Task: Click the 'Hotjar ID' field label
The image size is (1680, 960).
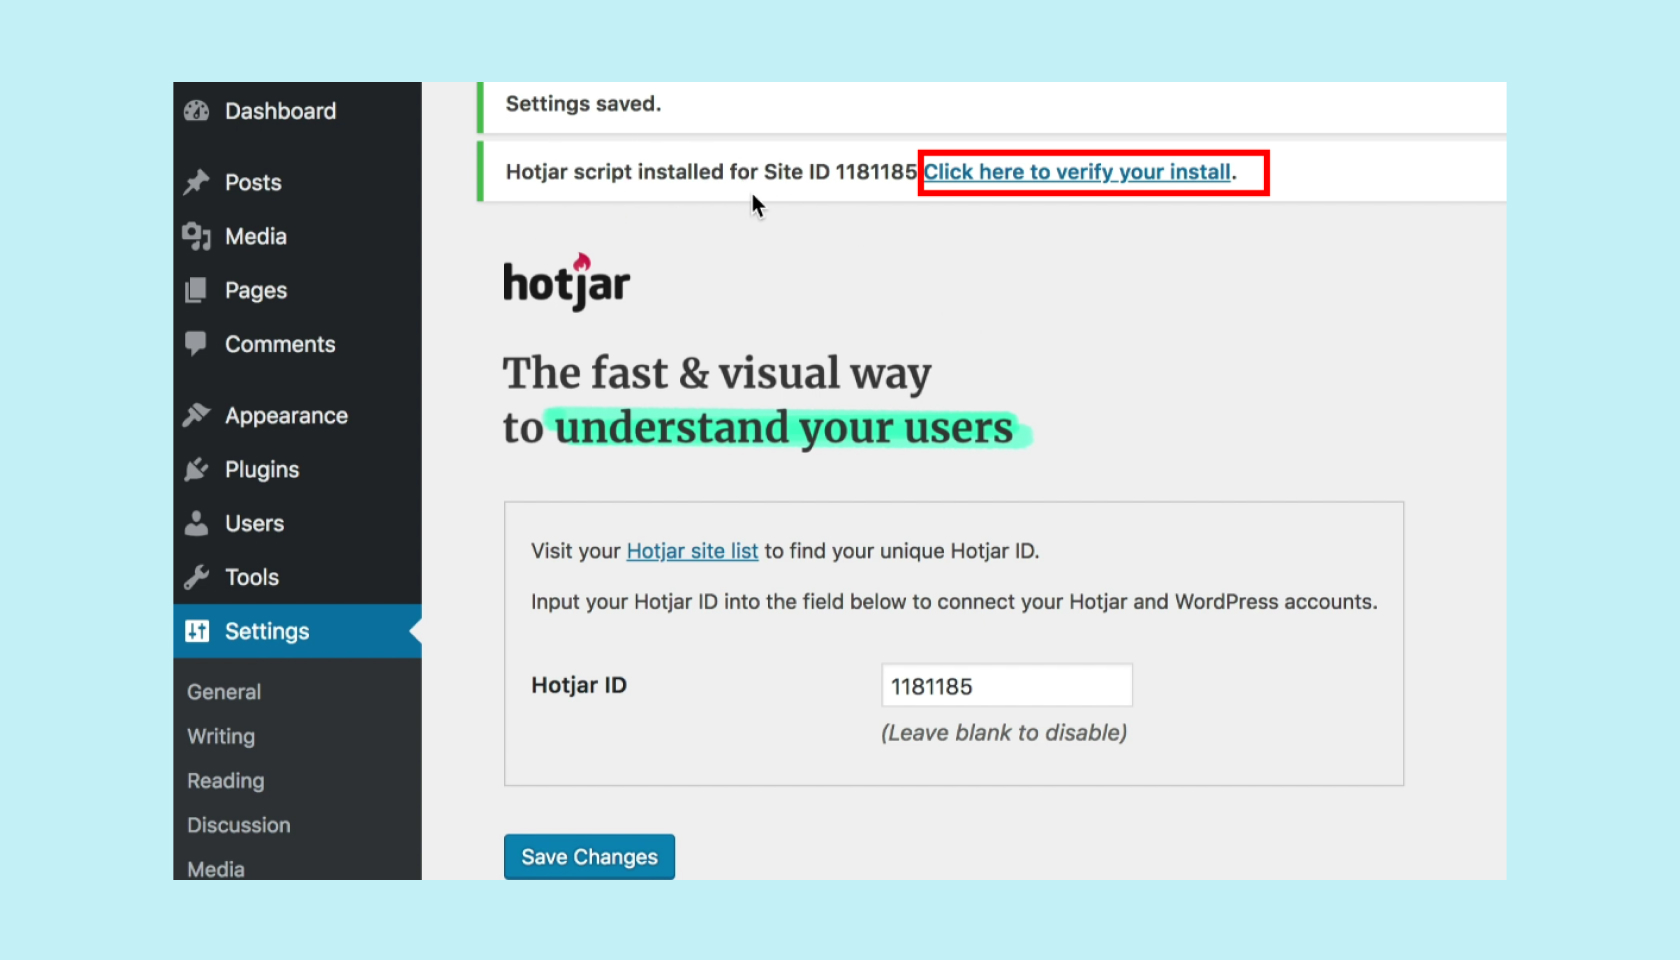Action: point(579,685)
